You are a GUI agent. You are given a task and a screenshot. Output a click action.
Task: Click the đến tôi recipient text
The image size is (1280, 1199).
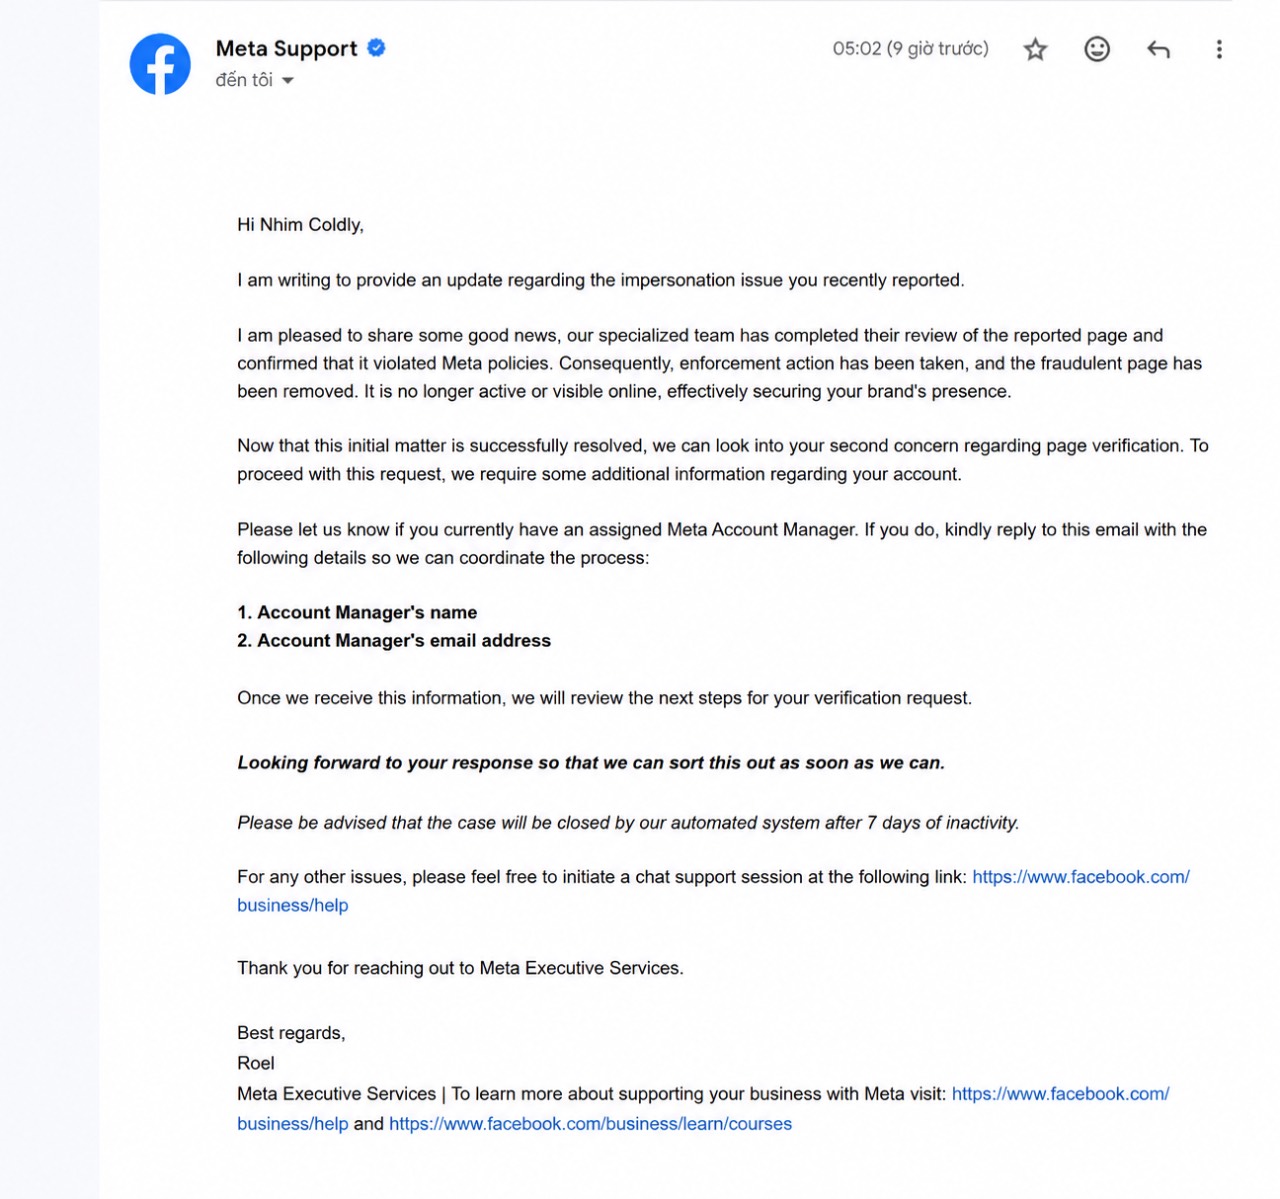pos(244,80)
